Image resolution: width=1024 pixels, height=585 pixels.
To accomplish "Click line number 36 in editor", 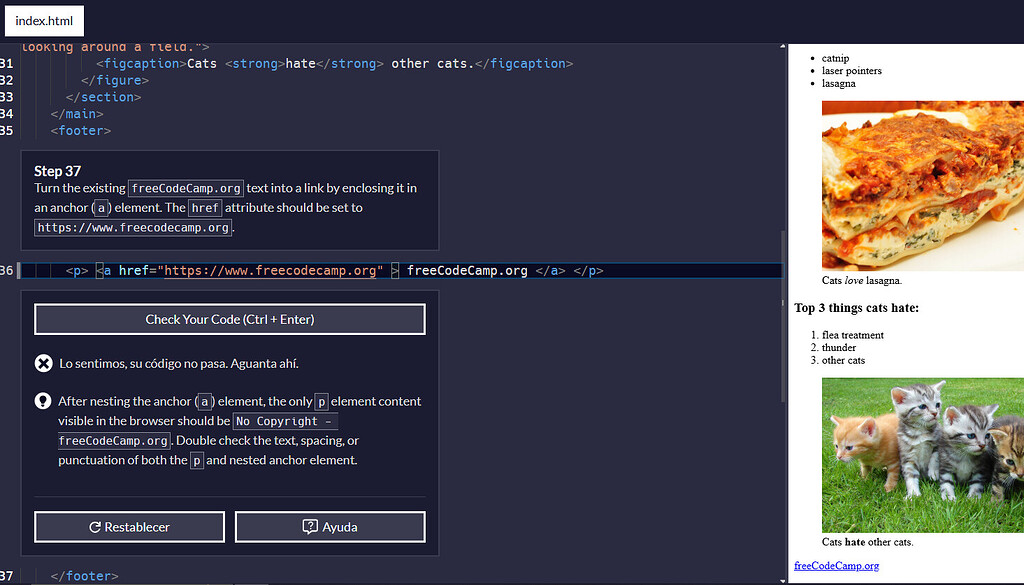I will coord(7,269).
